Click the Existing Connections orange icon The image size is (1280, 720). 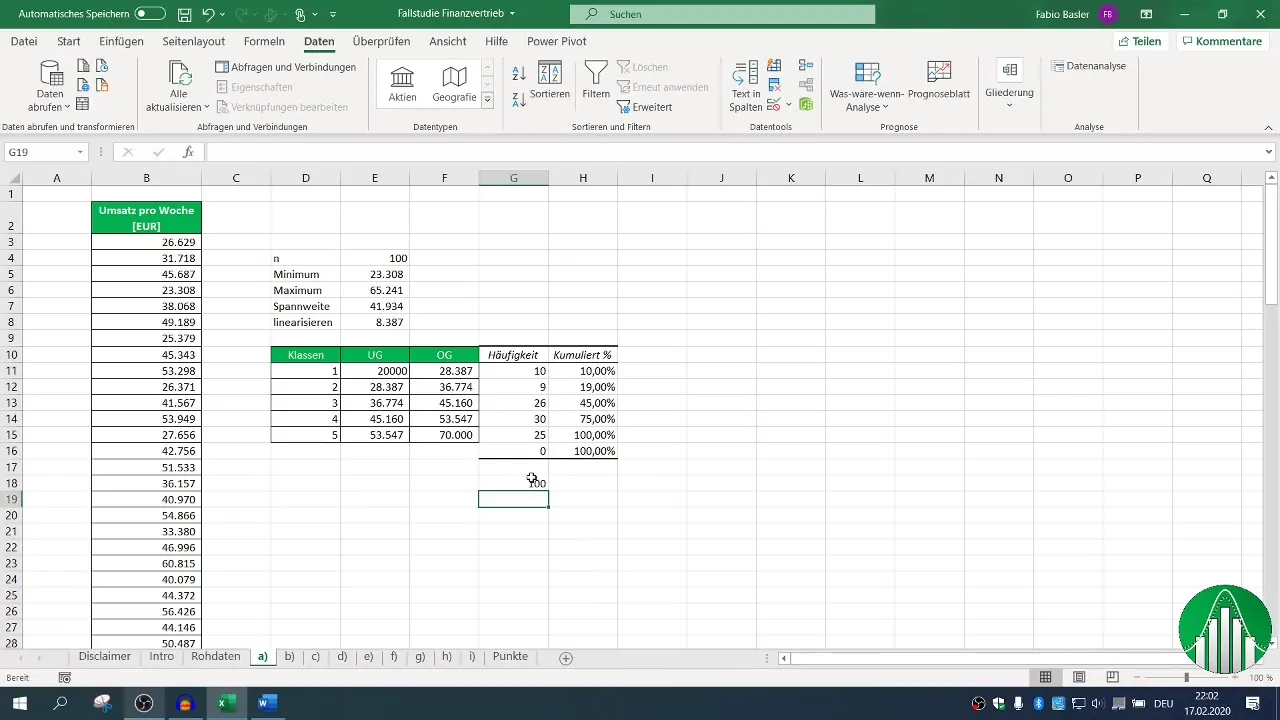pyautogui.click(x=102, y=85)
